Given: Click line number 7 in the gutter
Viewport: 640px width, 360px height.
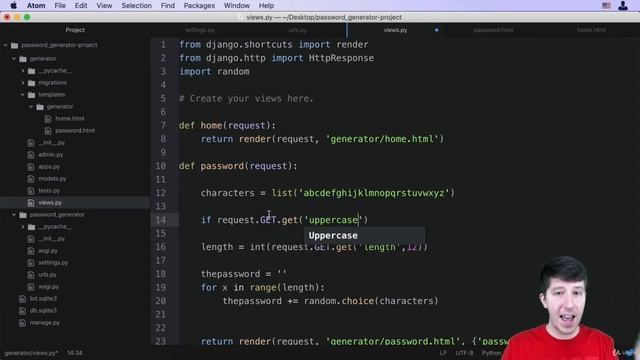Looking at the screenshot, I should 163,126.
